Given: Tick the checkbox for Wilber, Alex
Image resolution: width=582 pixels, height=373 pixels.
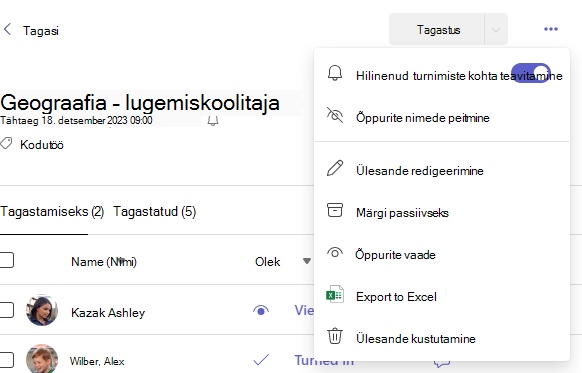Looking at the screenshot, I should 6,359.
